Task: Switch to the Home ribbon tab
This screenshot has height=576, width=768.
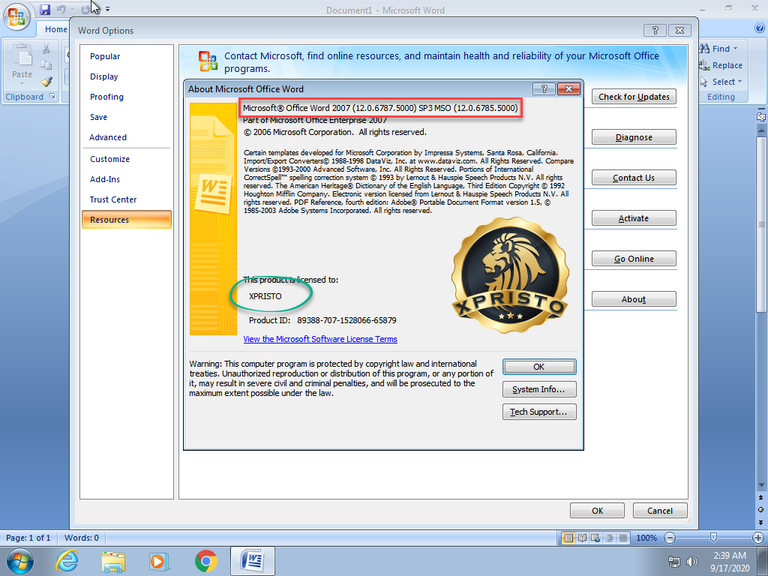Action: 55,29
